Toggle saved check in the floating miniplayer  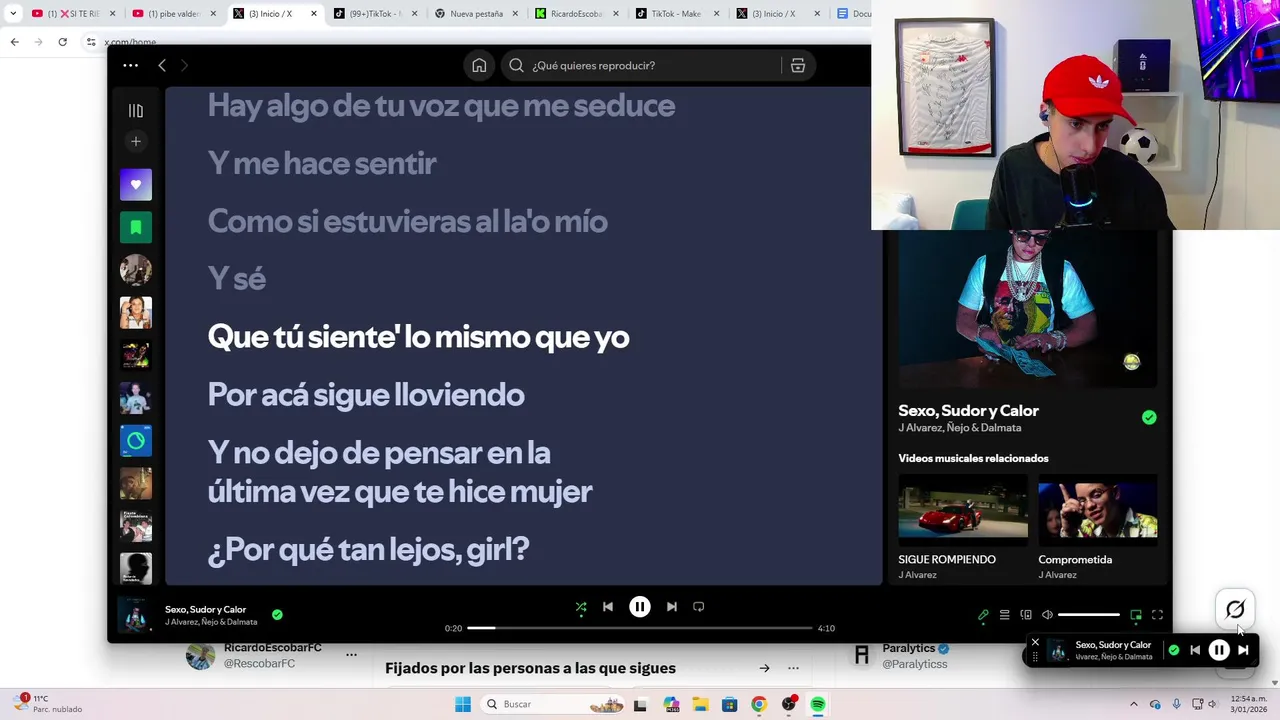click(x=1174, y=650)
